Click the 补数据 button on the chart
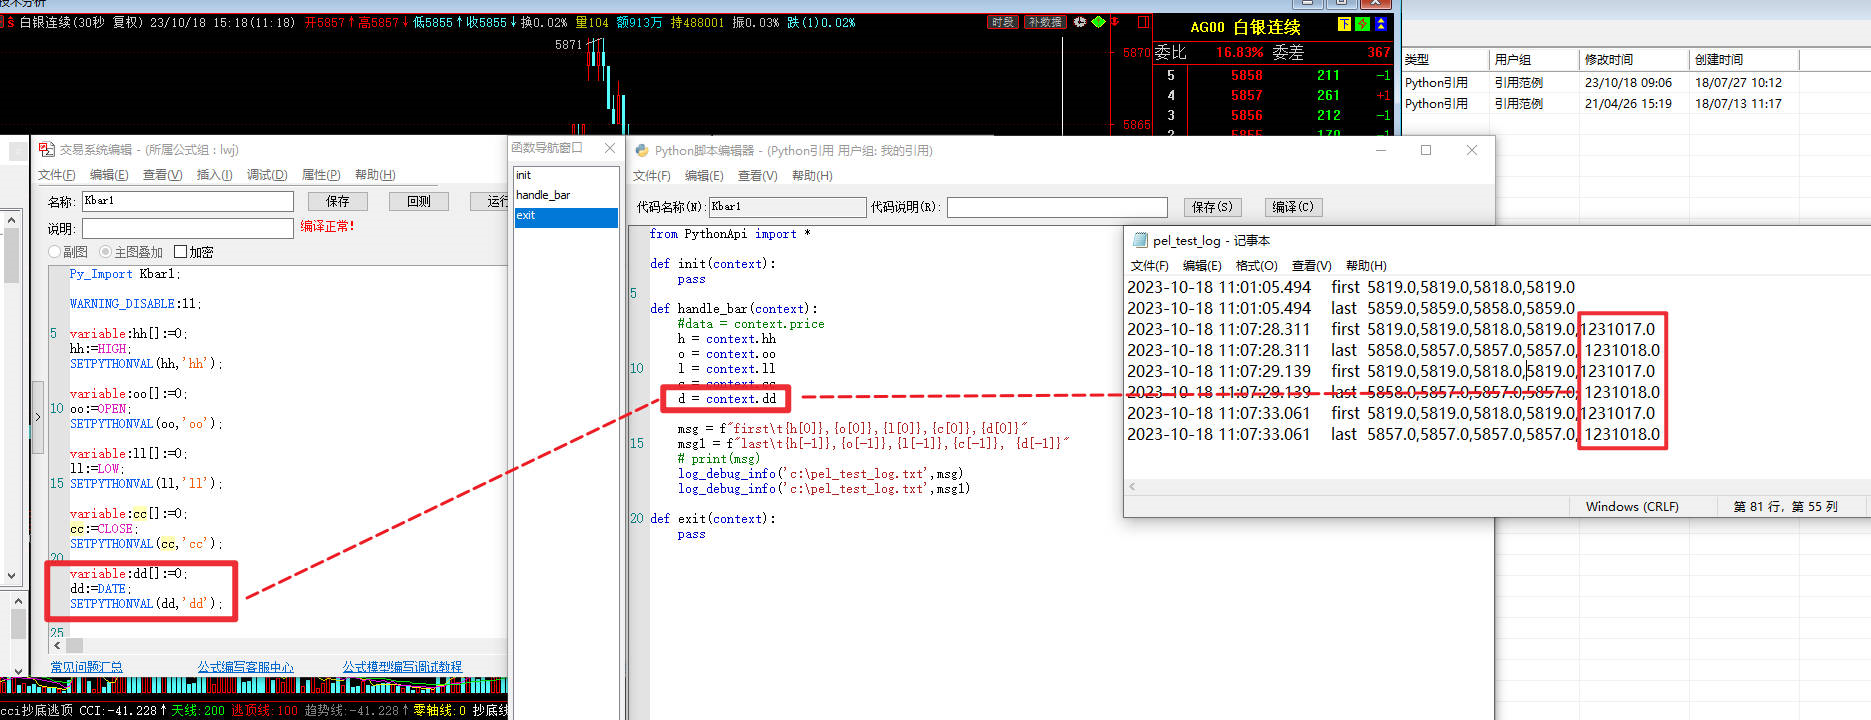1871x720 pixels. coord(1045,22)
